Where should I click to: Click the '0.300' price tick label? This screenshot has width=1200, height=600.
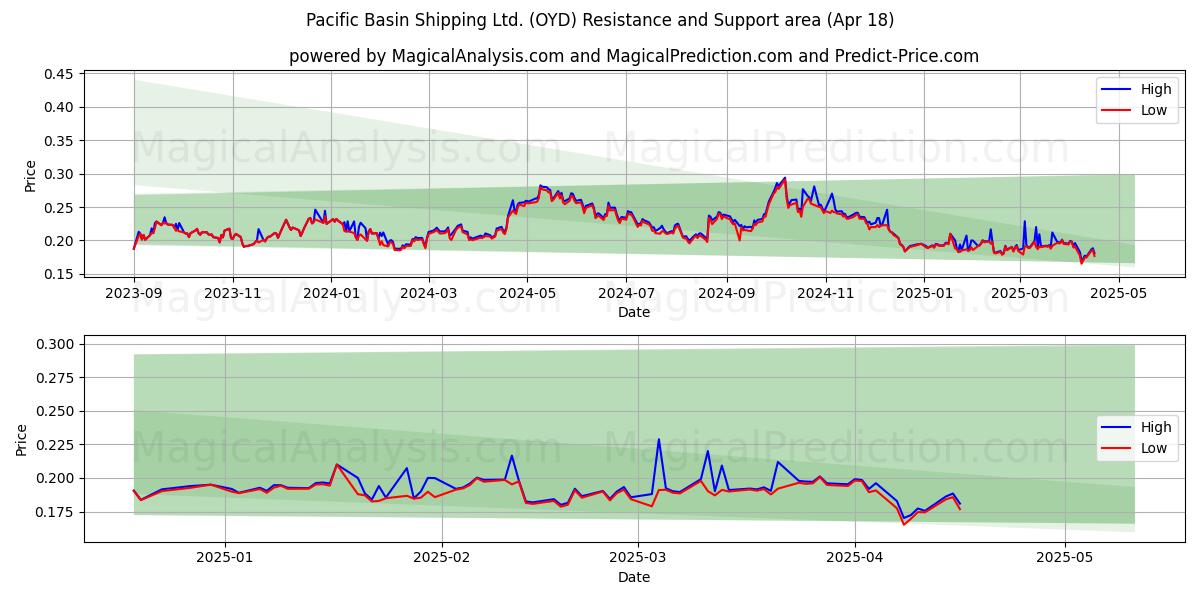tap(55, 344)
